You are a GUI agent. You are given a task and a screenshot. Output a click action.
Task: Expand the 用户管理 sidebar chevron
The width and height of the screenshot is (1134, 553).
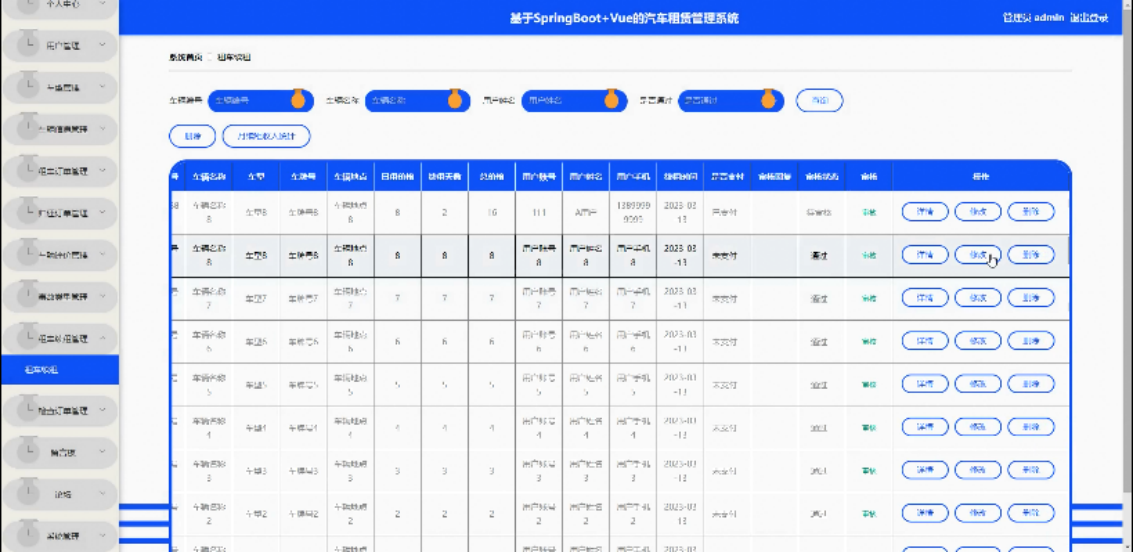(x=102, y=46)
